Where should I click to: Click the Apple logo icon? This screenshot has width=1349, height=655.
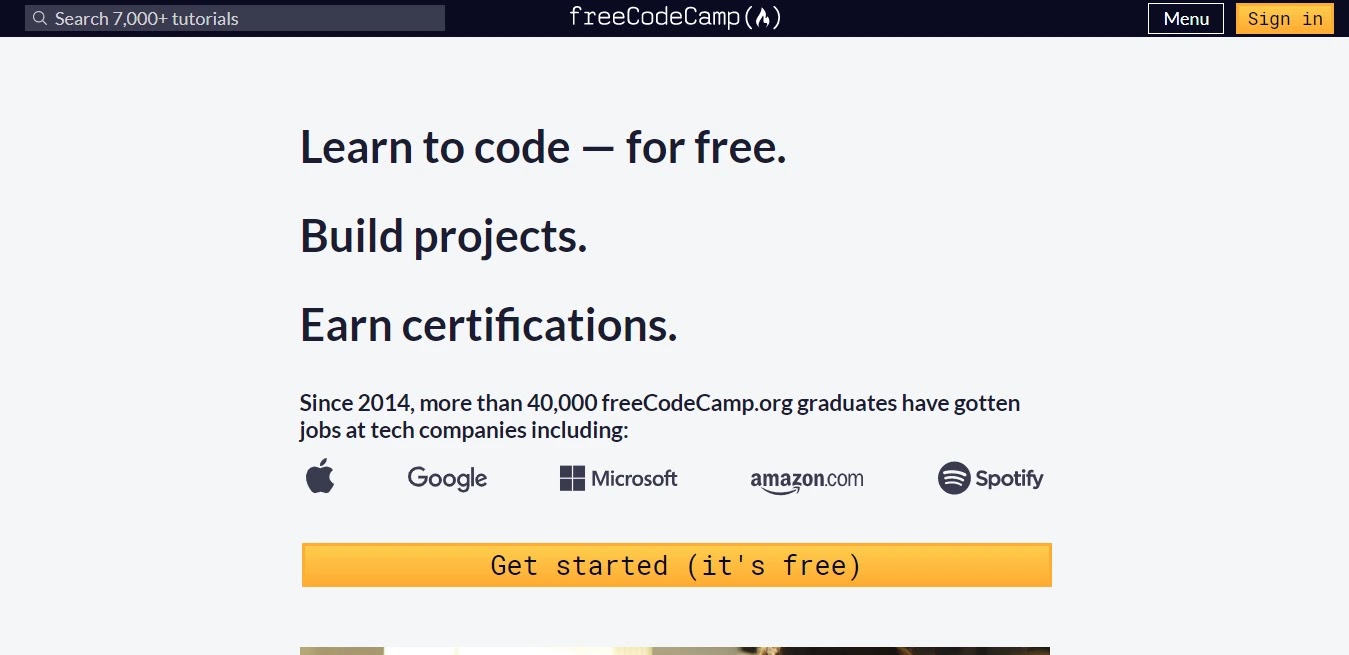(x=319, y=477)
